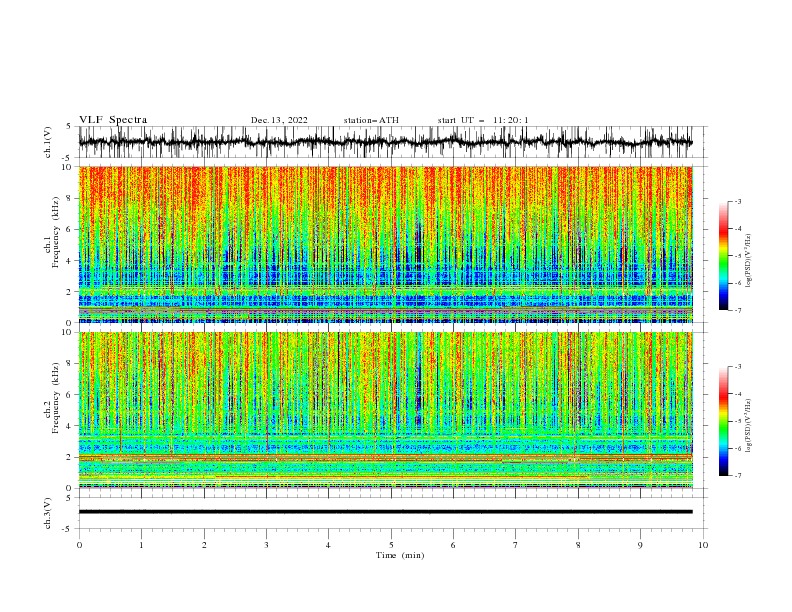Screen dimensions: 792x612
Task: Click the ch.2 spectrogram color scale bar
Action: click(x=723, y=421)
